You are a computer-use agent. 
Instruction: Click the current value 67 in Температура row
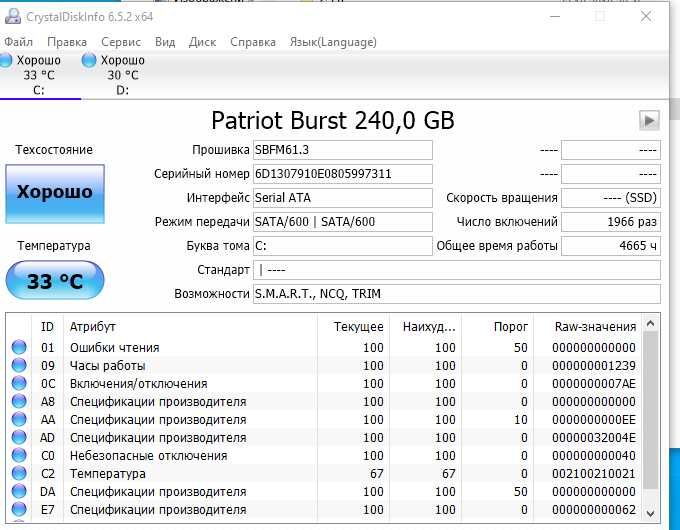click(x=376, y=474)
